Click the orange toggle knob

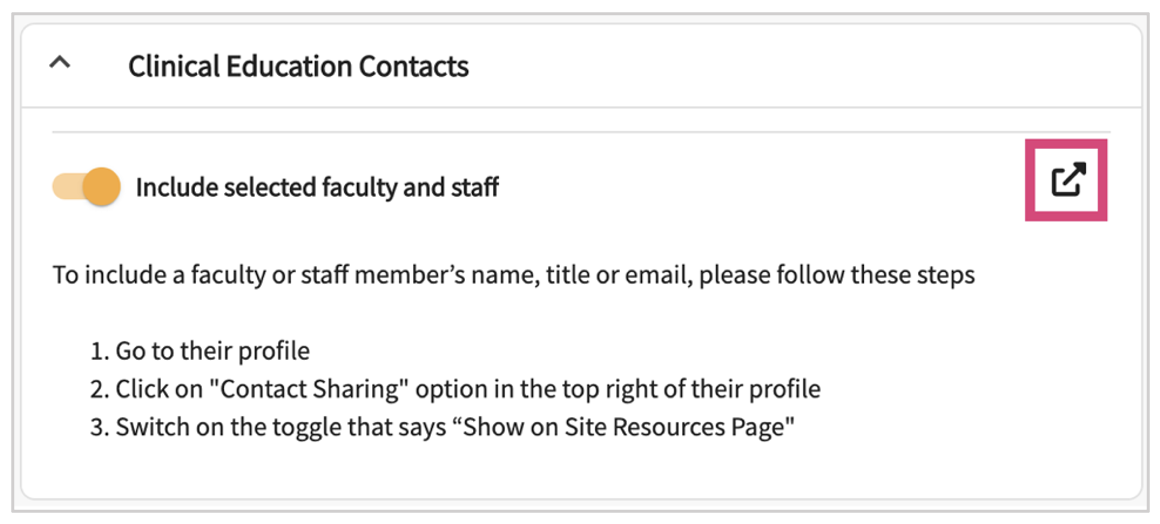pos(100,187)
